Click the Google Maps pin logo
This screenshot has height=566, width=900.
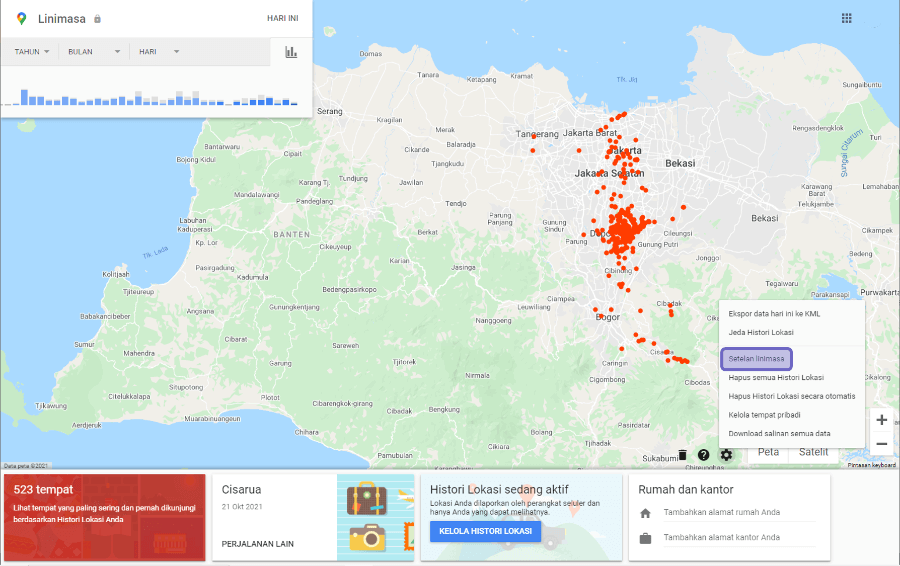[x=21, y=18]
